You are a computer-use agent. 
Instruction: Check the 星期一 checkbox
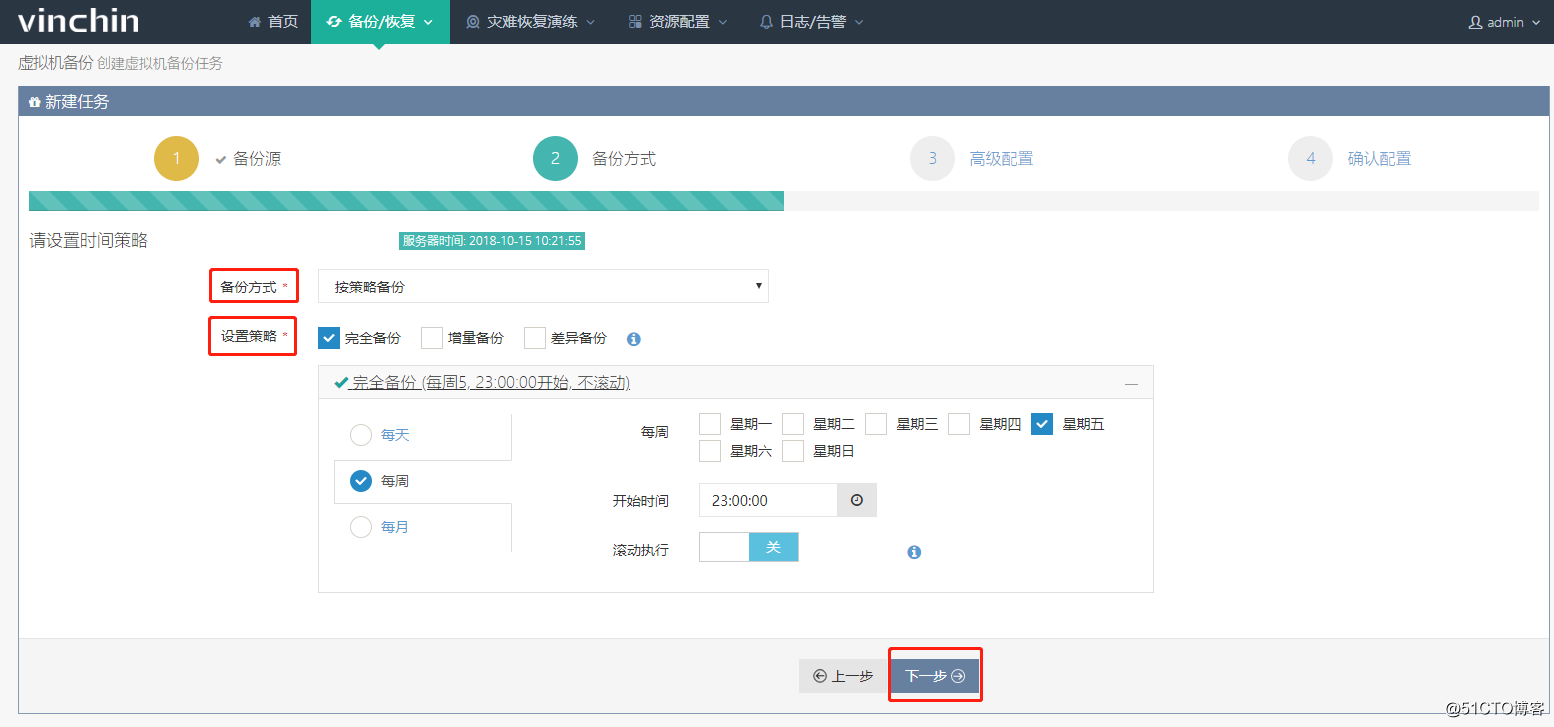pyautogui.click(x=710, y=424)
